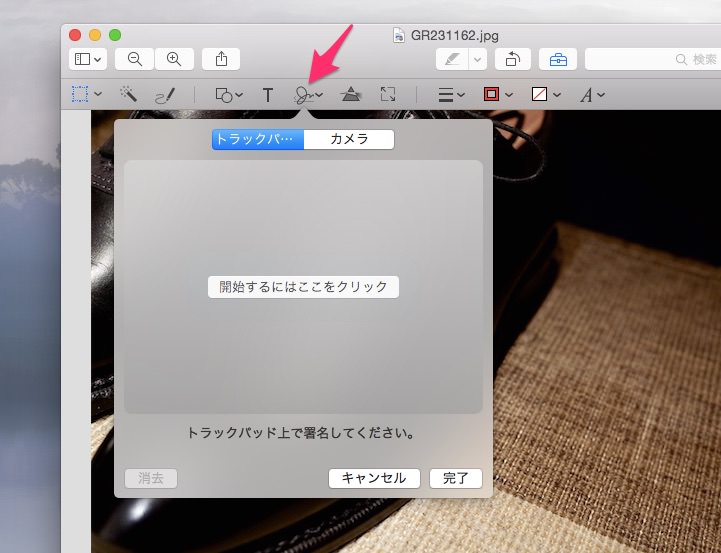Select the Sketch pen tool
This screenshot has height=553, width=721.
pyautogui.click(x=165, y=95)
